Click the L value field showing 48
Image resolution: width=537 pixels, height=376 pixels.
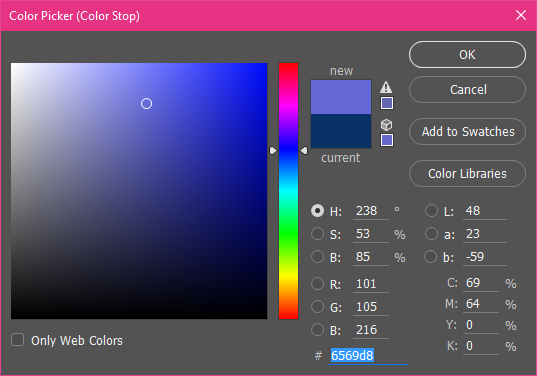(x=485, y=211)
